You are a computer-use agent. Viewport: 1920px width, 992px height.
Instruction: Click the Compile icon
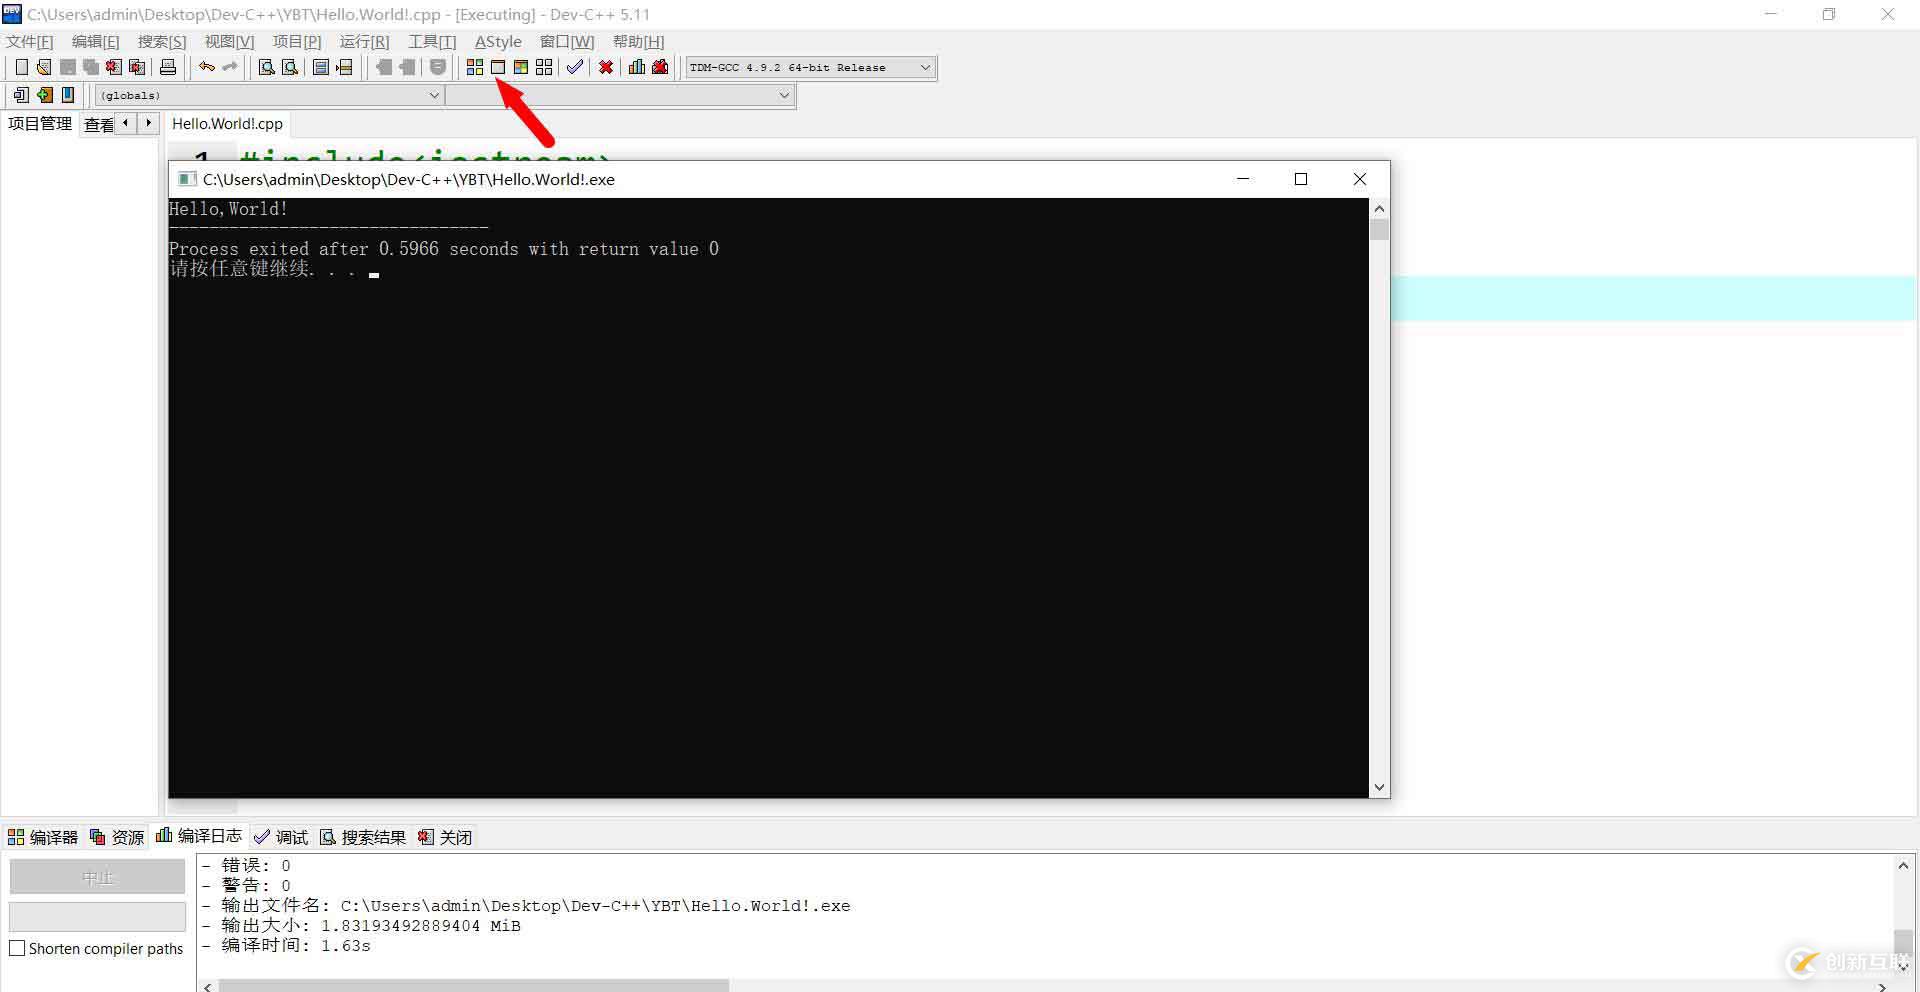(x=475, y=67)
